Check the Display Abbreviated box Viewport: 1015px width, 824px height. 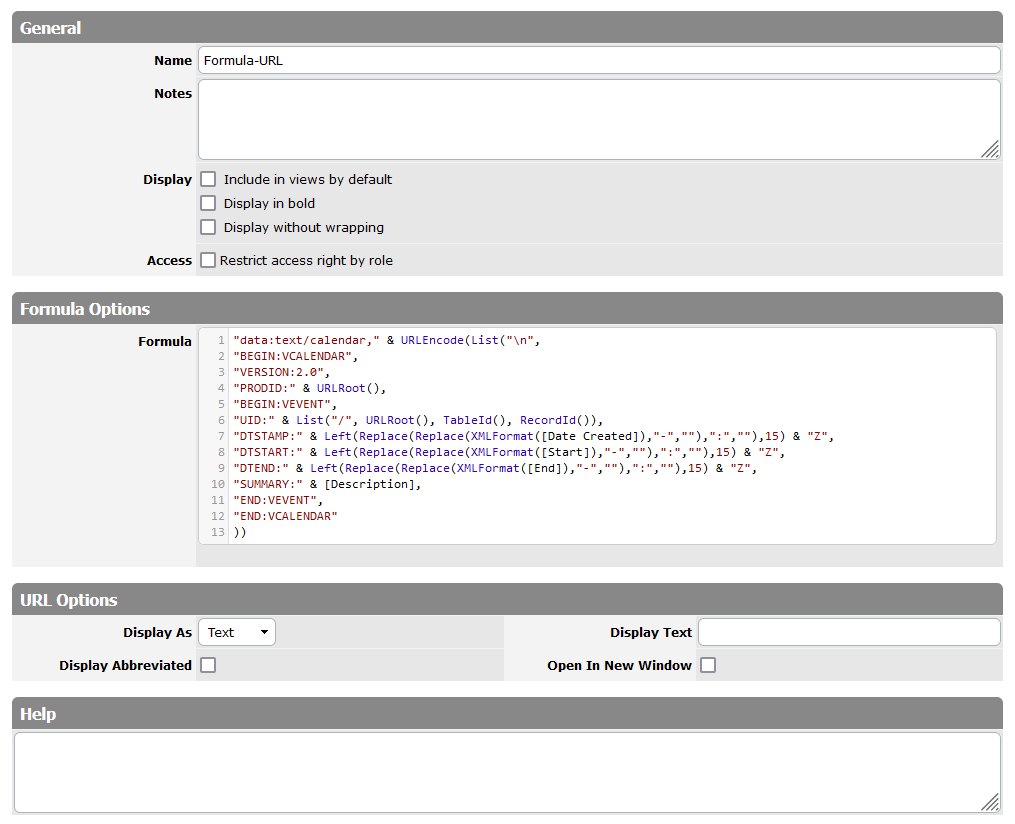click(x=208, y=665)
